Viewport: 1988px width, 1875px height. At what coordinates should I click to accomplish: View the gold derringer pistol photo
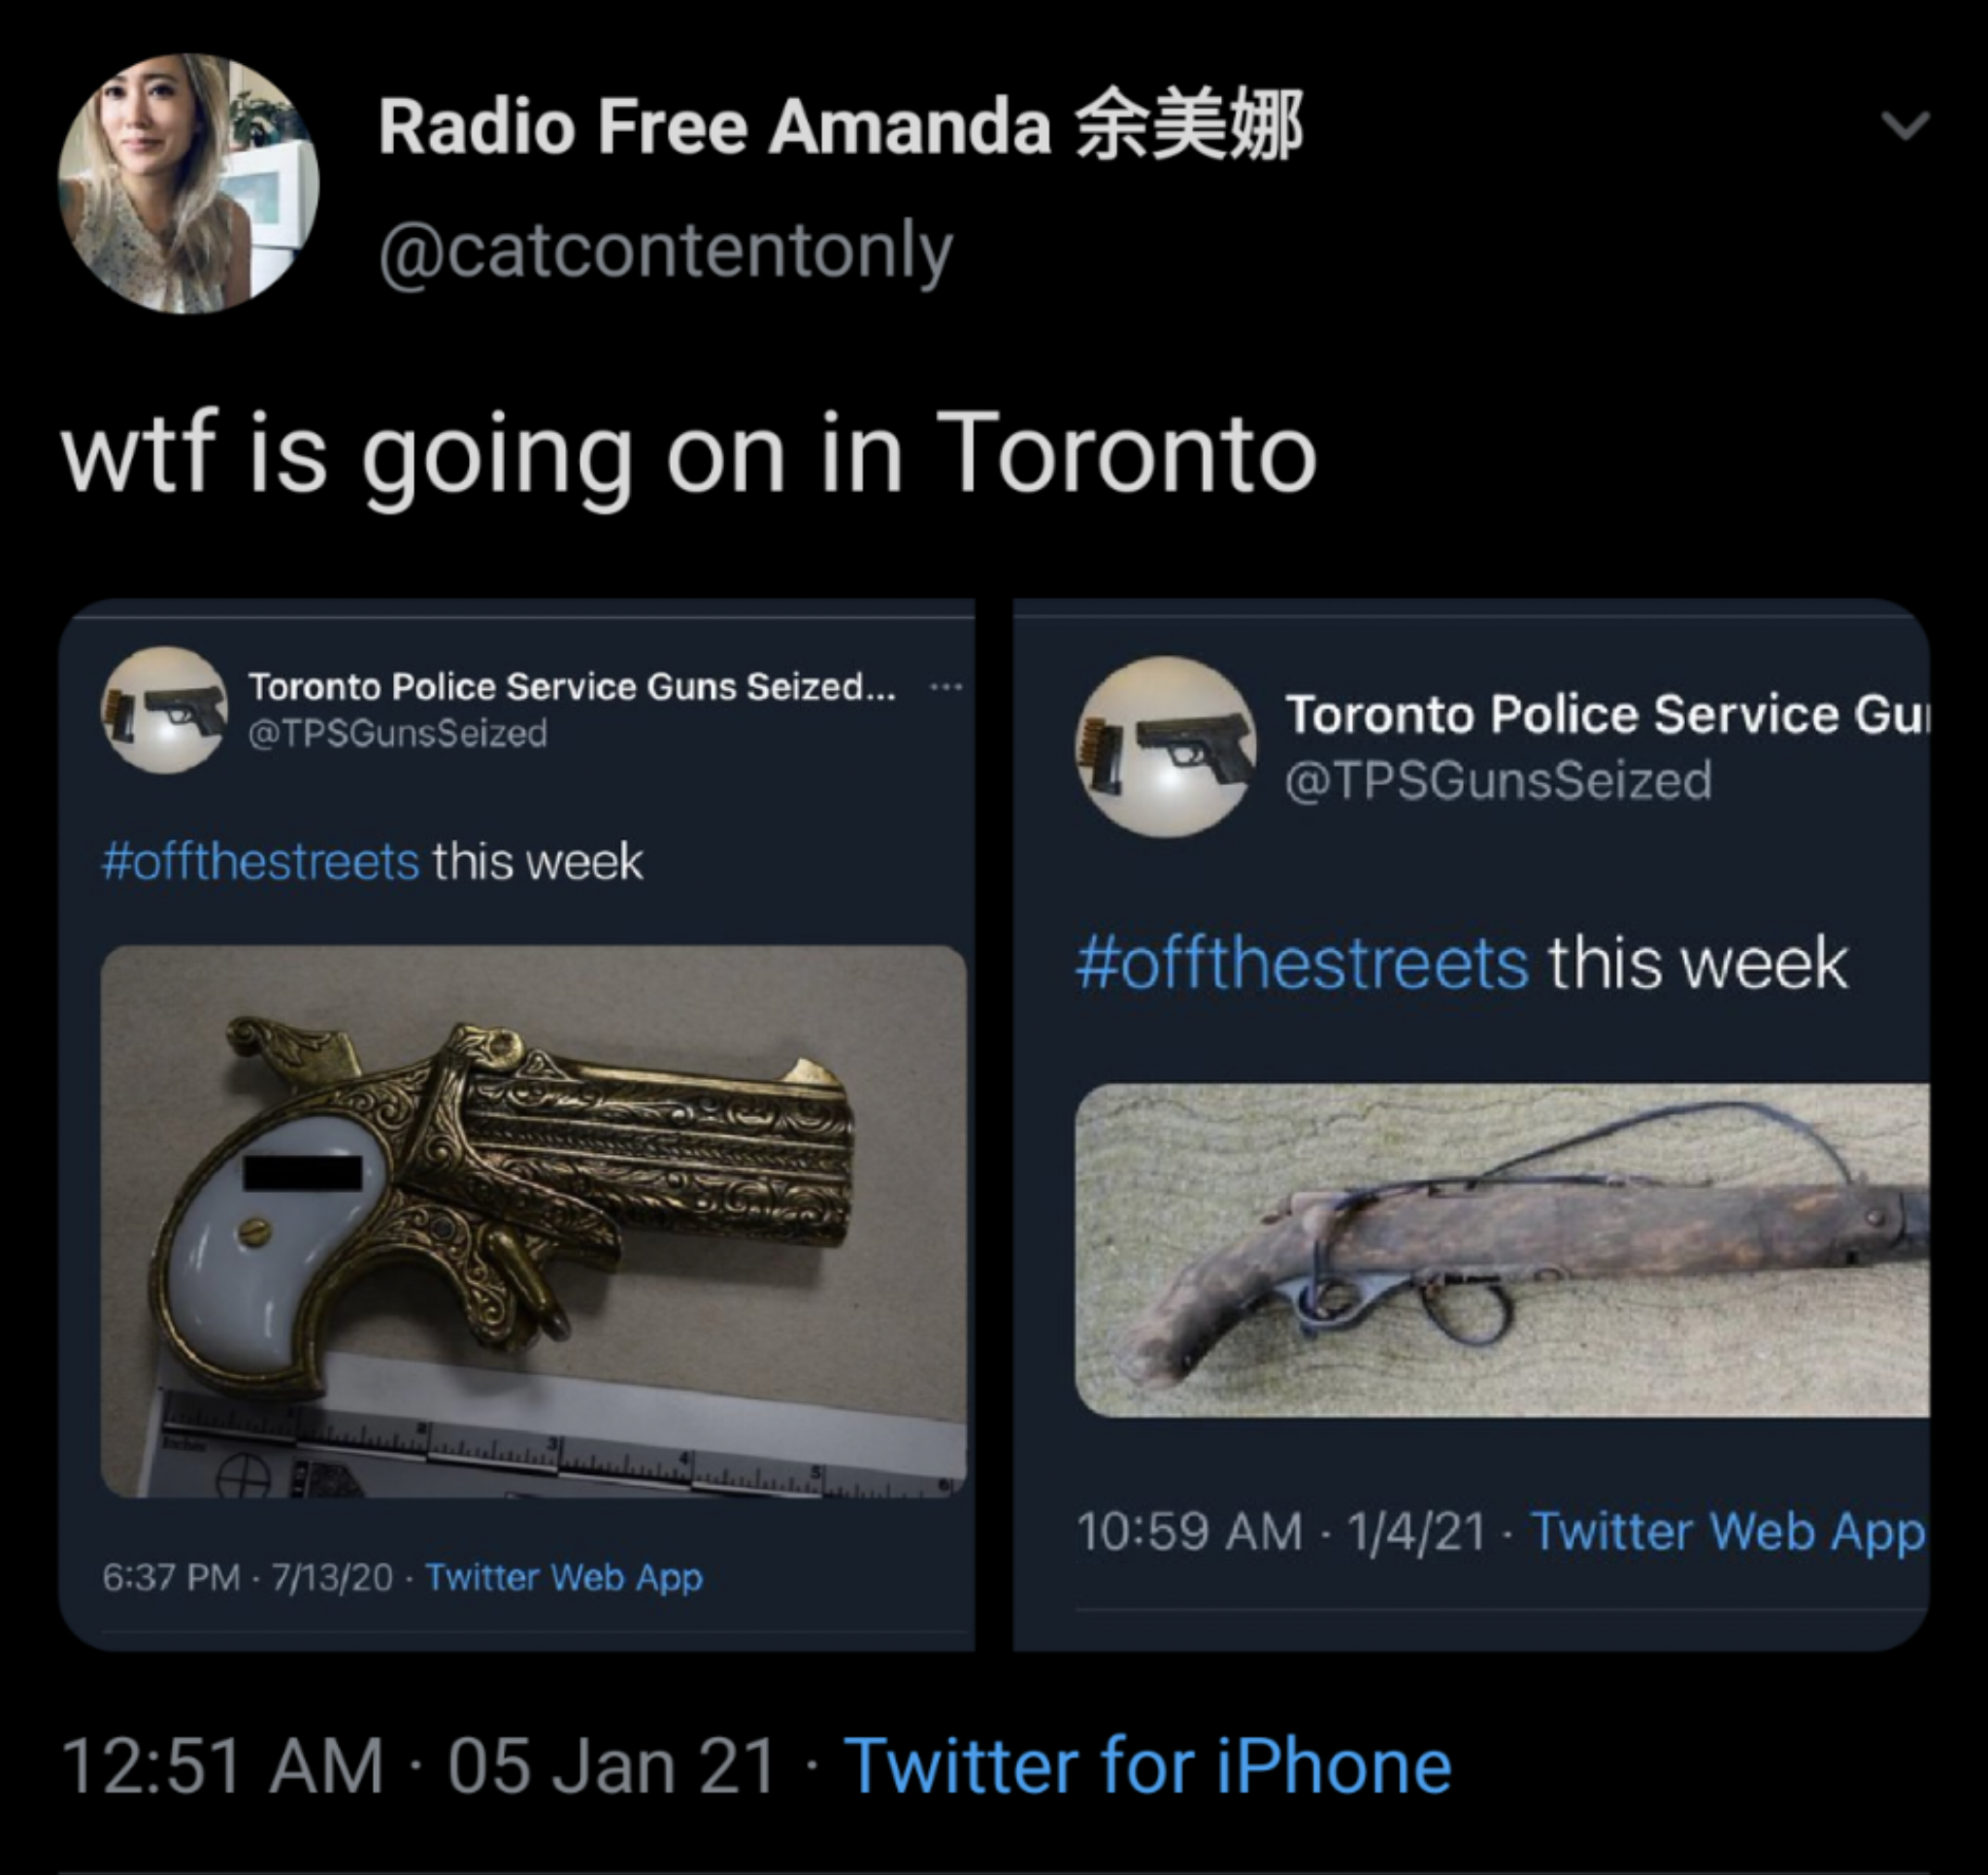(x=534, y=1221)
